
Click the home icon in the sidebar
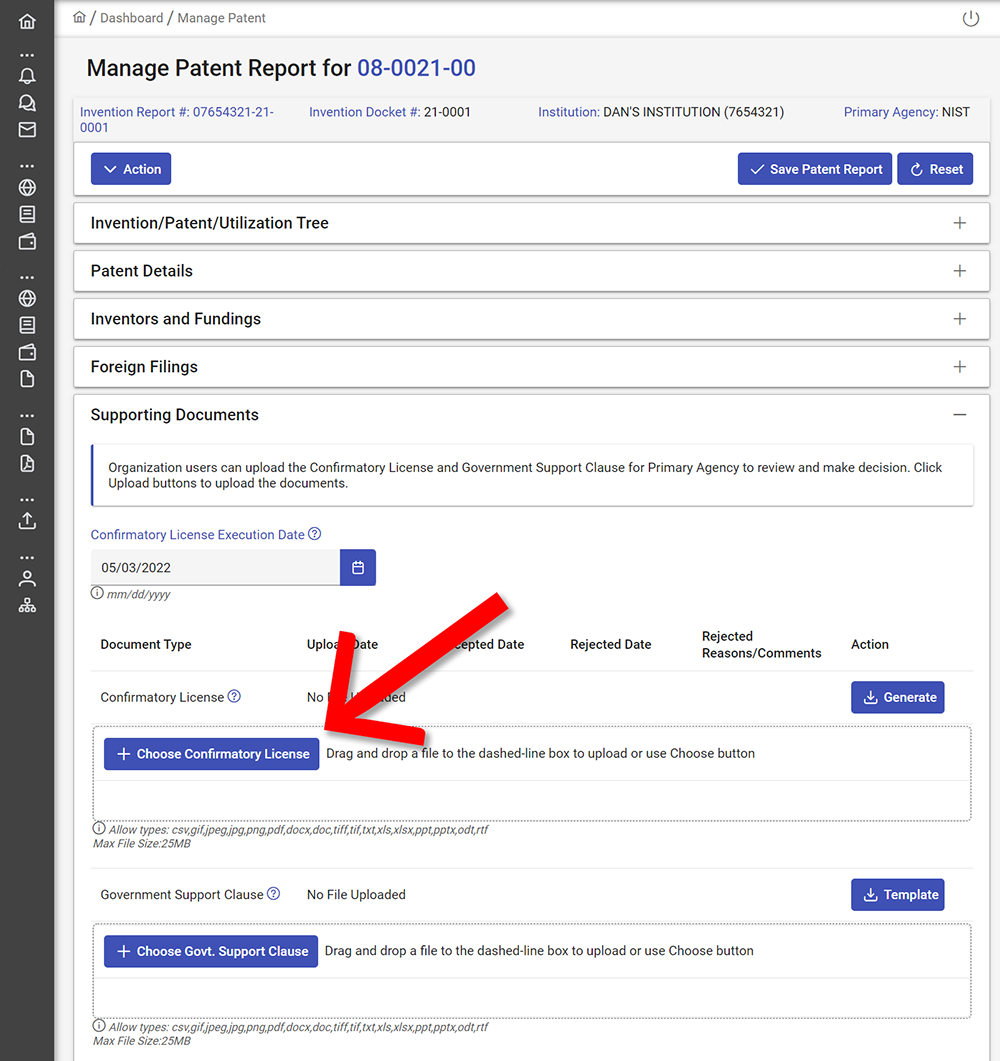point(27,21)
